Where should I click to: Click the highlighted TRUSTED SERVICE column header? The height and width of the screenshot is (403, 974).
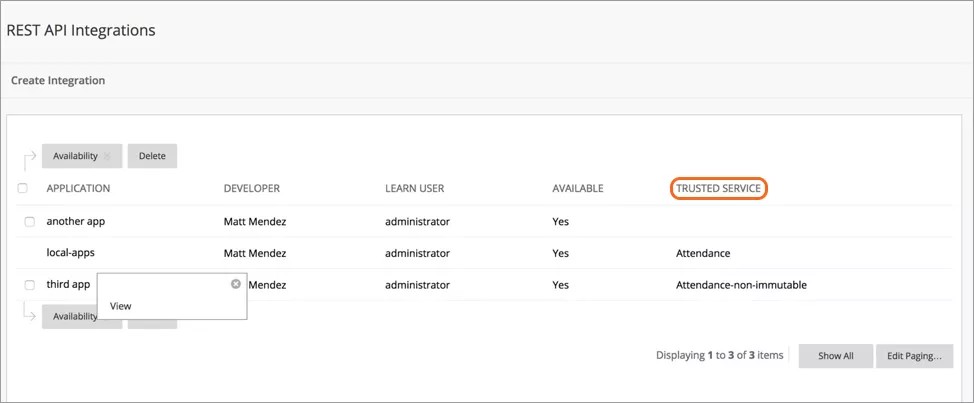click(718, 189)
